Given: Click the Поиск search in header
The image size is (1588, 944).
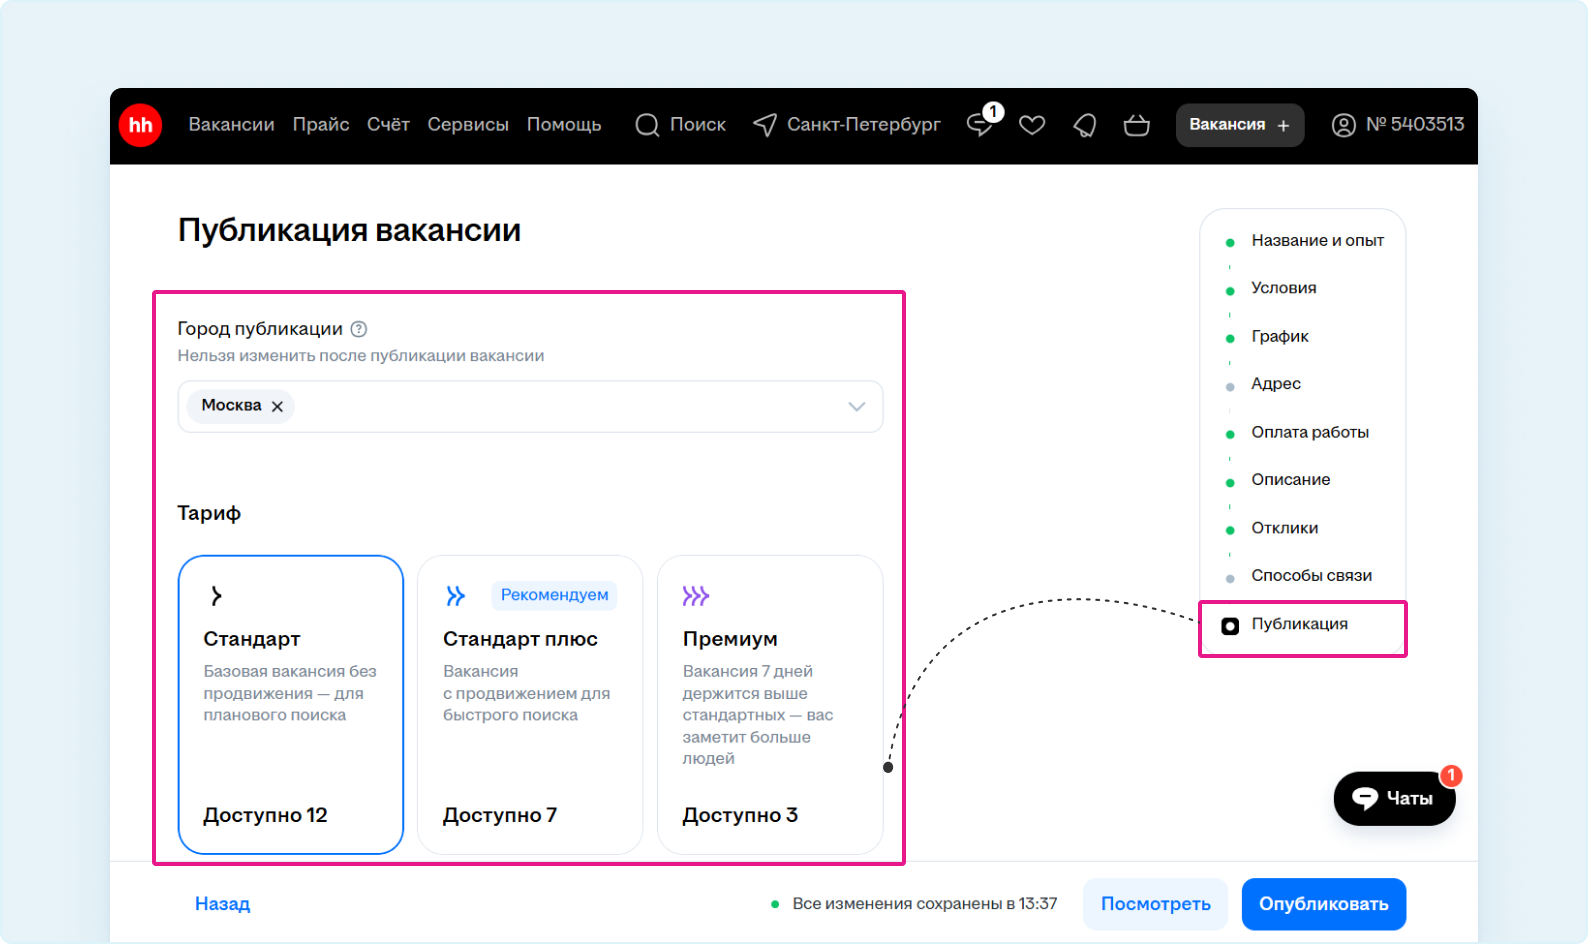Looking at the screenshot, I should [x=681, y=125].
